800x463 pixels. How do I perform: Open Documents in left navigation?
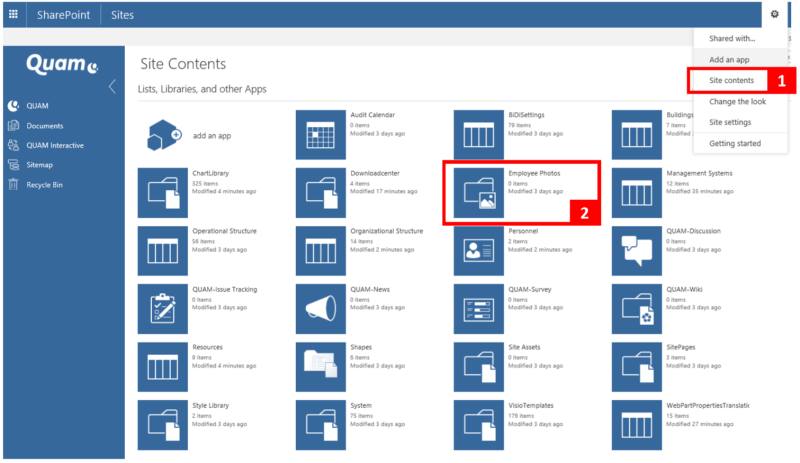(45, 126)
